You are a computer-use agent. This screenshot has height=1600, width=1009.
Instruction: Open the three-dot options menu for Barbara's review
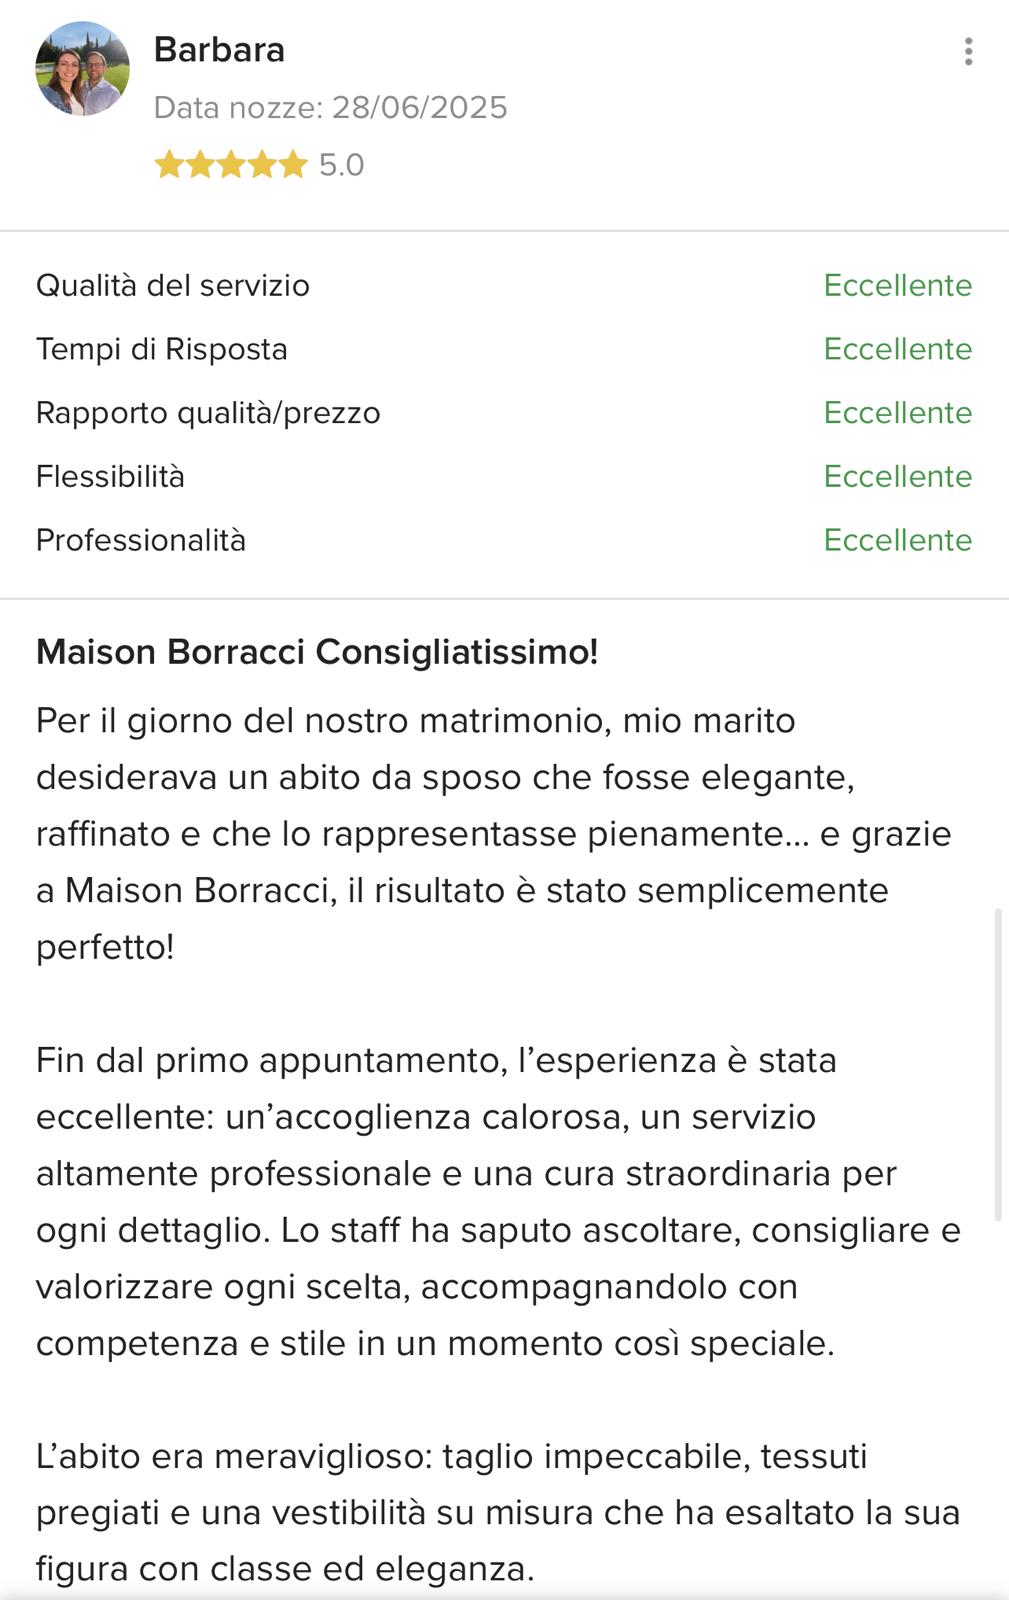pyautogui.click(x=968, y=51)
